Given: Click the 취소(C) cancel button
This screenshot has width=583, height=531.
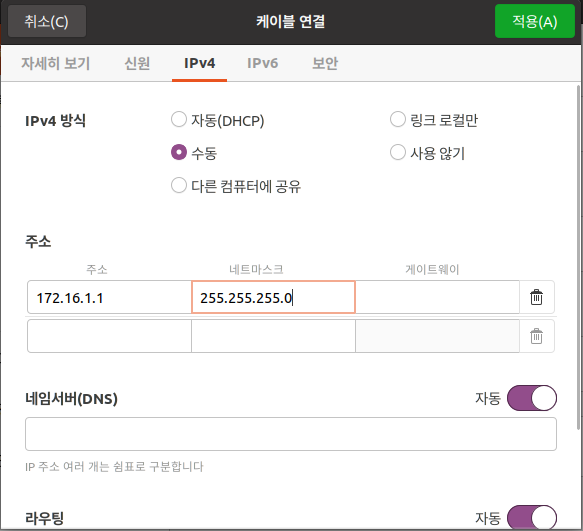Looking at the screenshot, I should pos(47,21).
